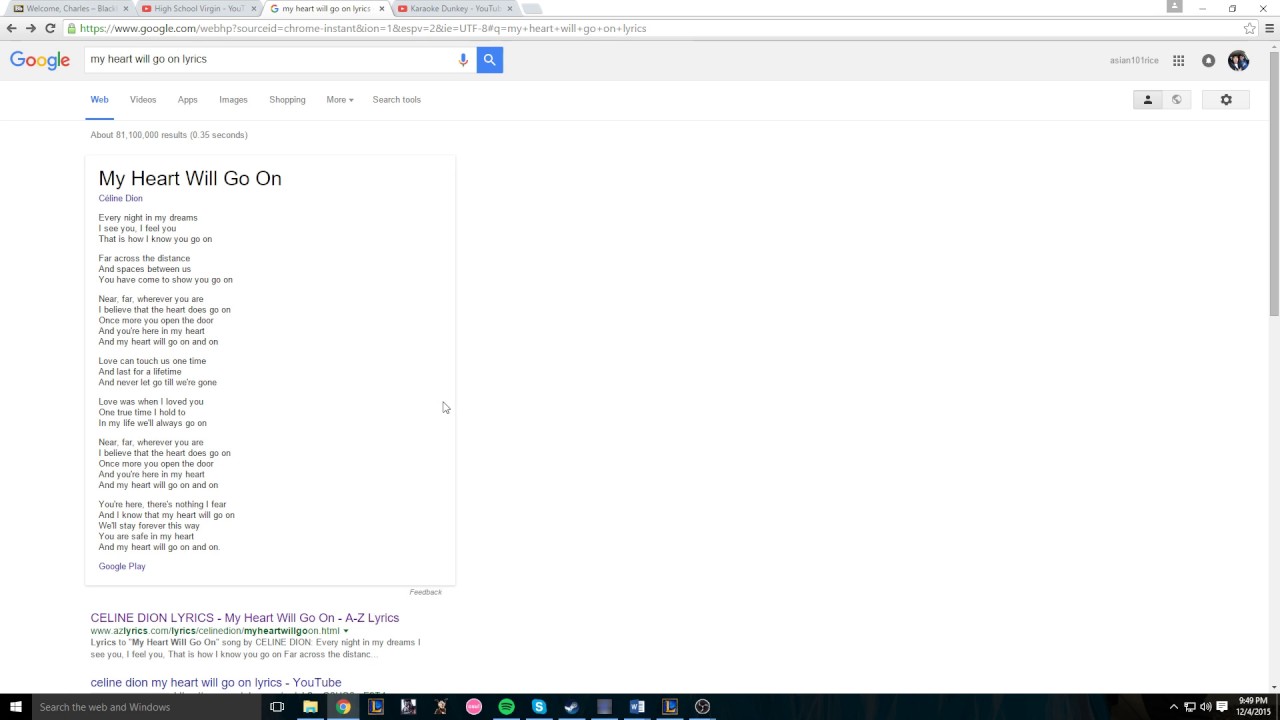Bookmark this page with the star
This screenshot has width=1280, height=720.
(x=1249, y=28)
